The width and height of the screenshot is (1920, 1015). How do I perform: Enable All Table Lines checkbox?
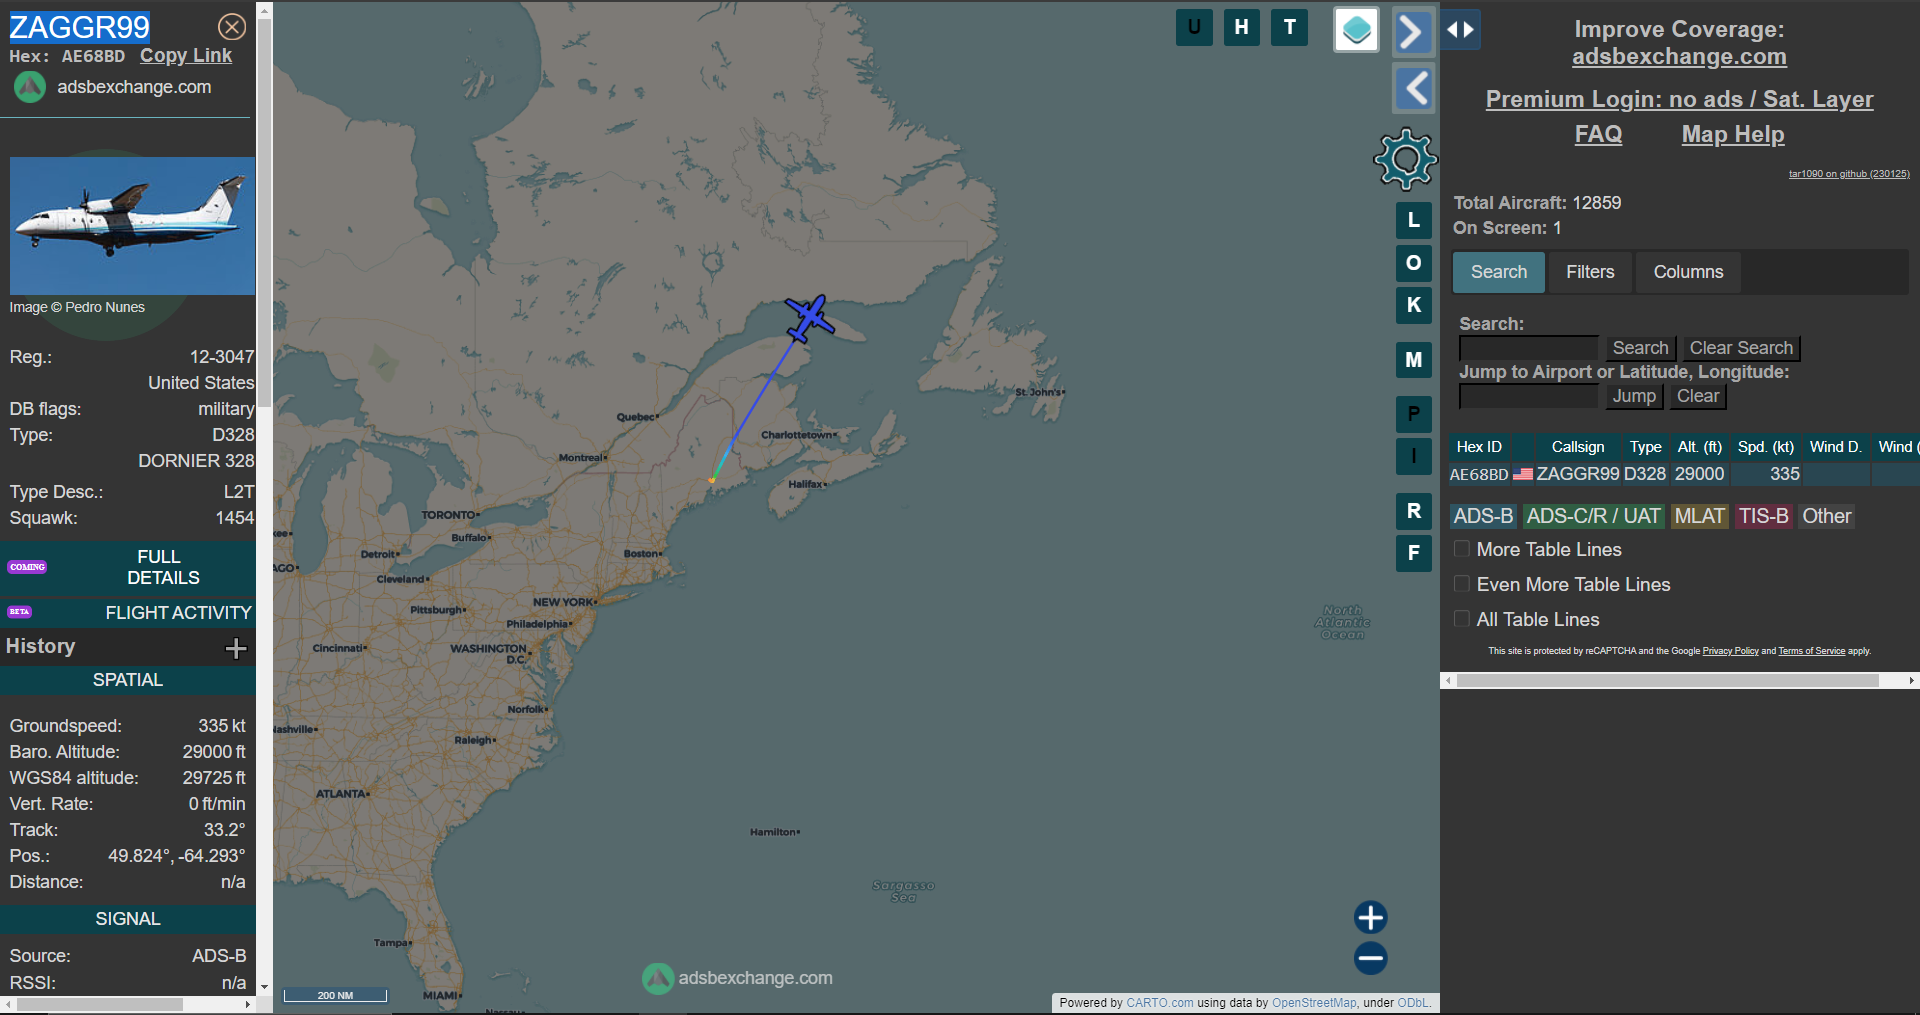(1462, 619)
